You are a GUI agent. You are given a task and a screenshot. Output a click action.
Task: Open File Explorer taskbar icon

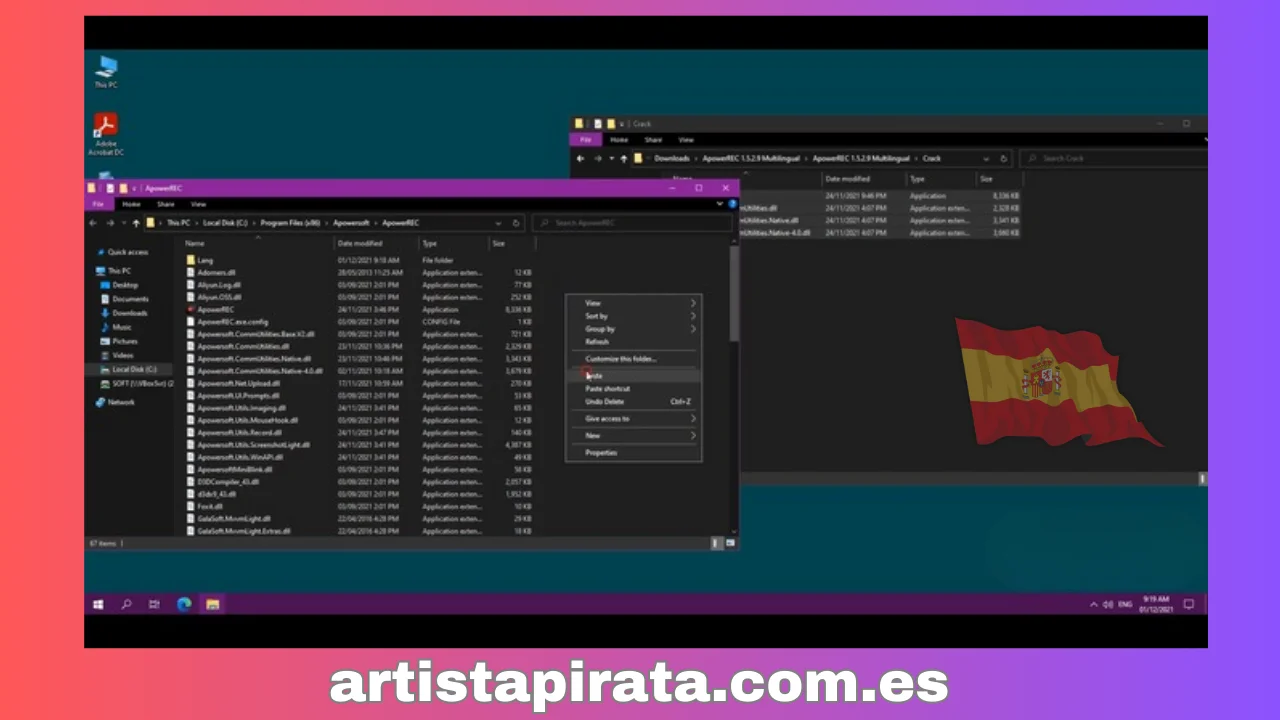click(212, 604)
